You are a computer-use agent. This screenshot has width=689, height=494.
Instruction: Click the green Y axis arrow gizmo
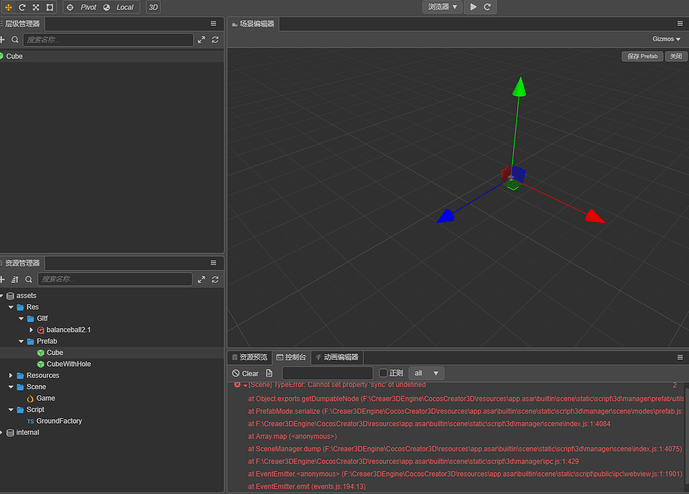[x=520, y=87]
